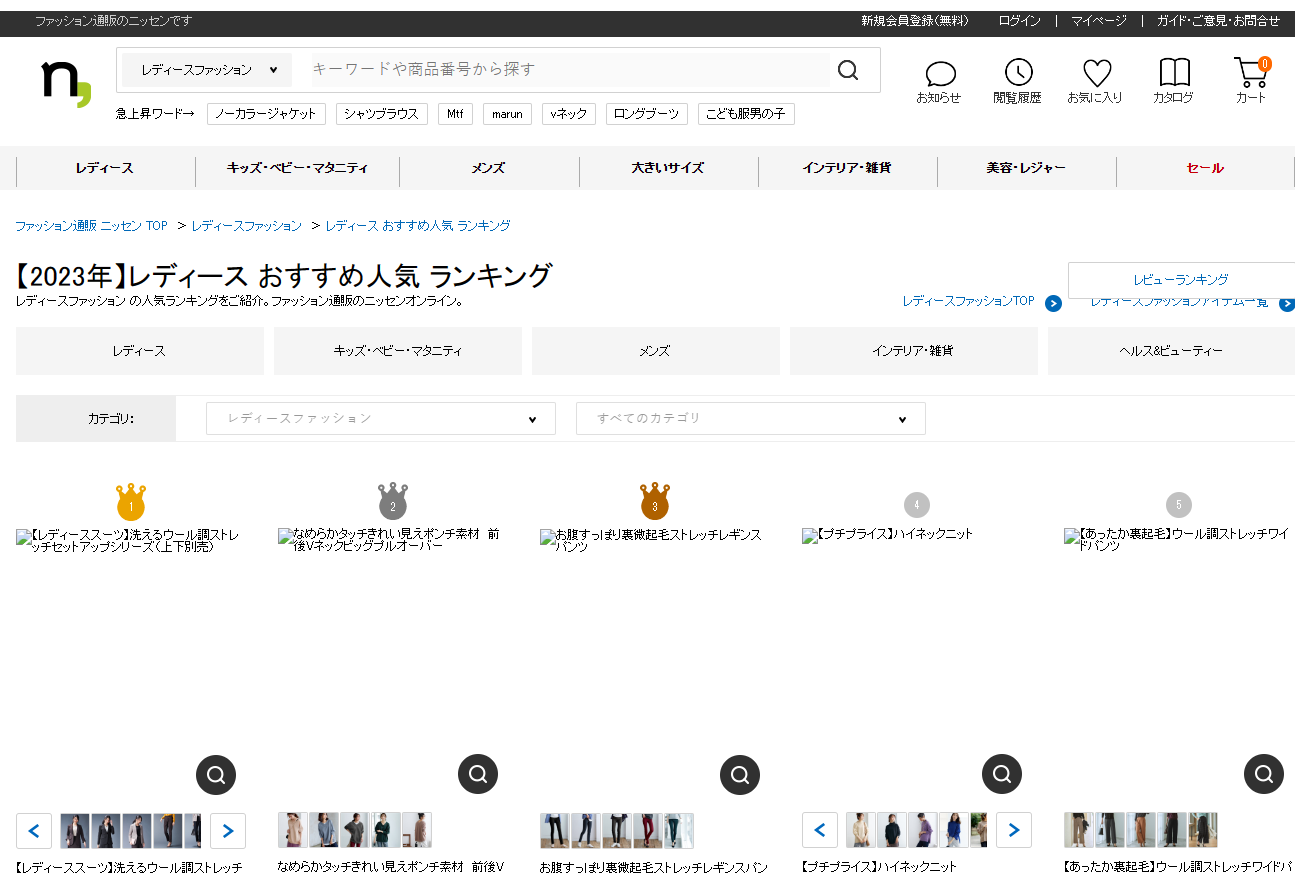Click marun trending keyword
Screen dimensions: 1295x874
pyautogui.click(x=507, y=114)
